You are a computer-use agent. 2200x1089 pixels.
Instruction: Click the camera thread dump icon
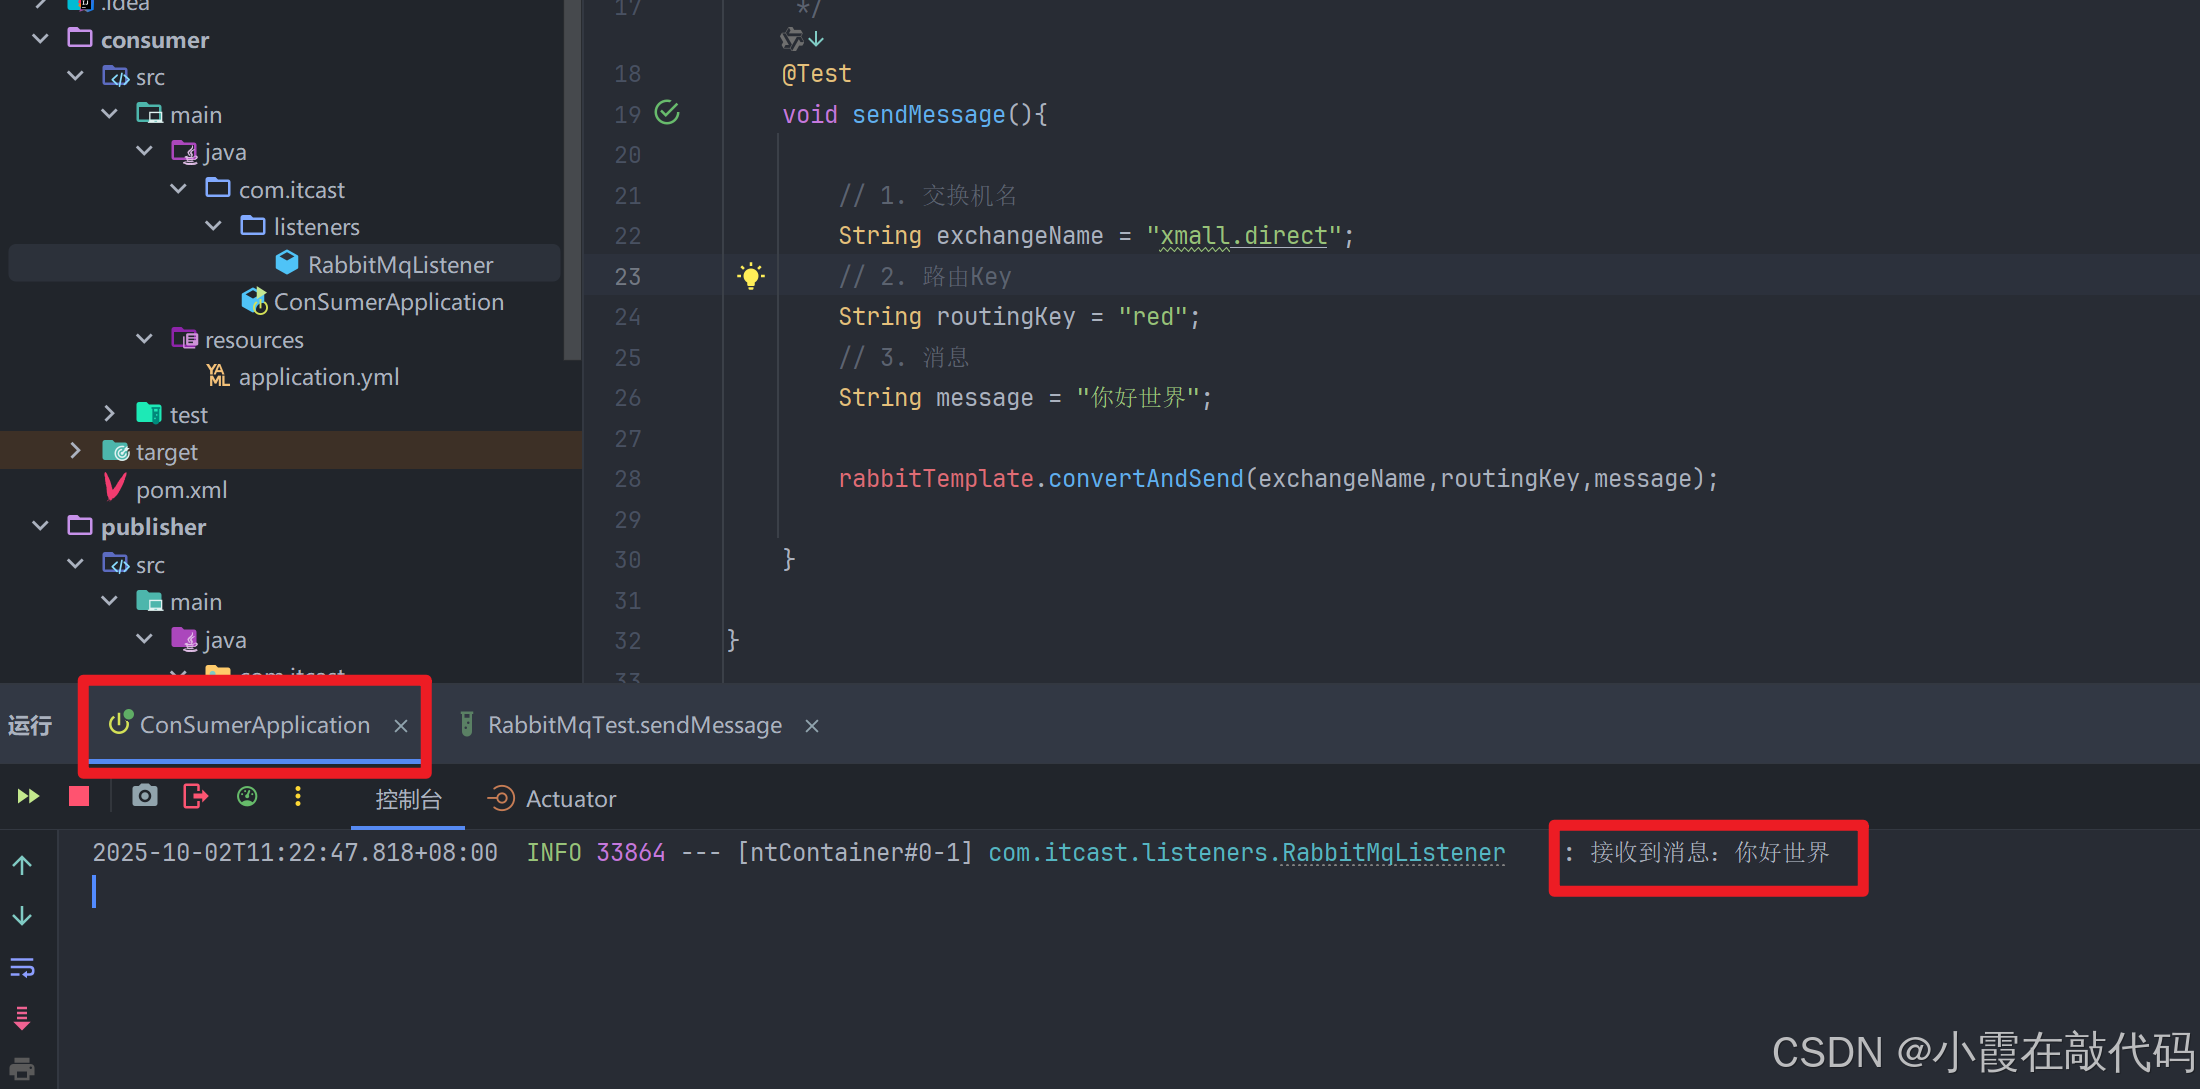tap(145, 797)
